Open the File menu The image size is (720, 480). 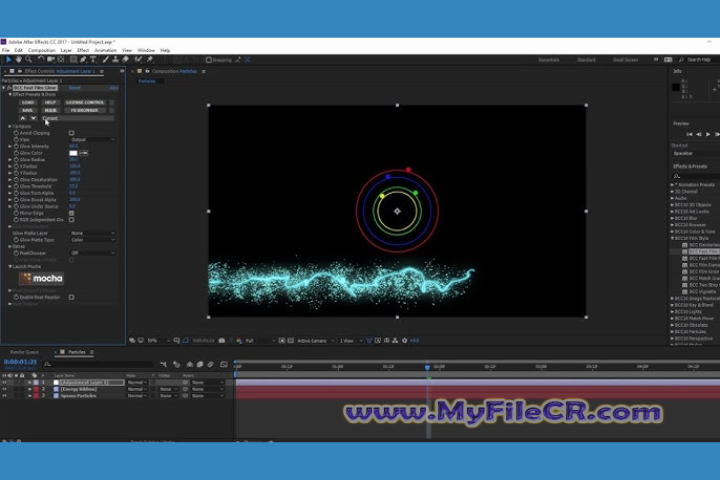click(x=6, y=50)
